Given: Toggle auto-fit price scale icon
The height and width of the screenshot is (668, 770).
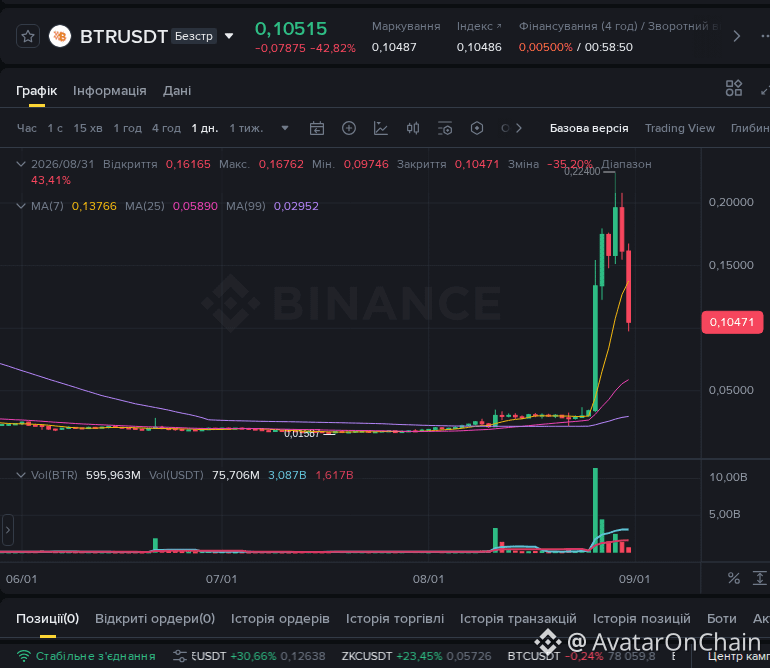Looking at the screenshot, I should click(759, 579).
